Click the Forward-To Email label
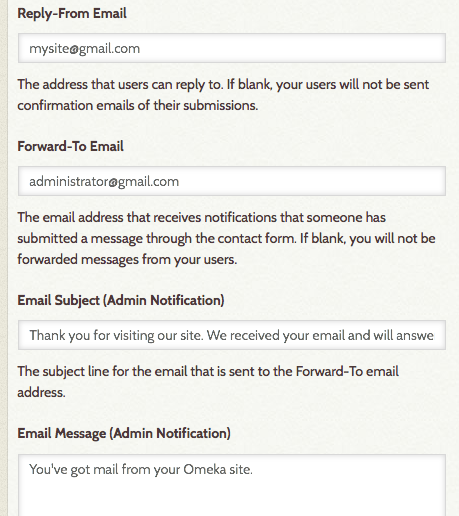This screenshot has width=459, height=516. (70, 146)
